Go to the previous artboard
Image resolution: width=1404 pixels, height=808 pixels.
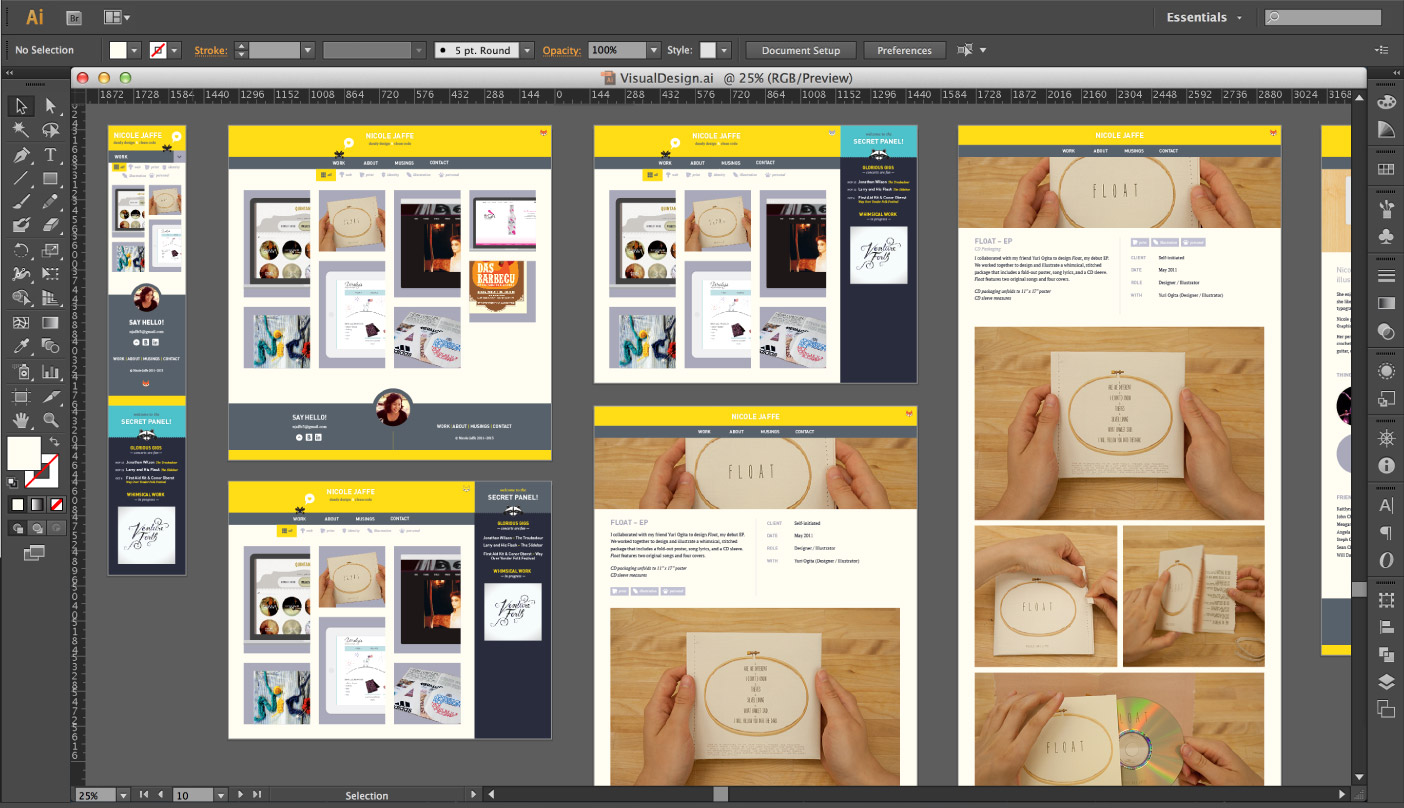(160, 795)
